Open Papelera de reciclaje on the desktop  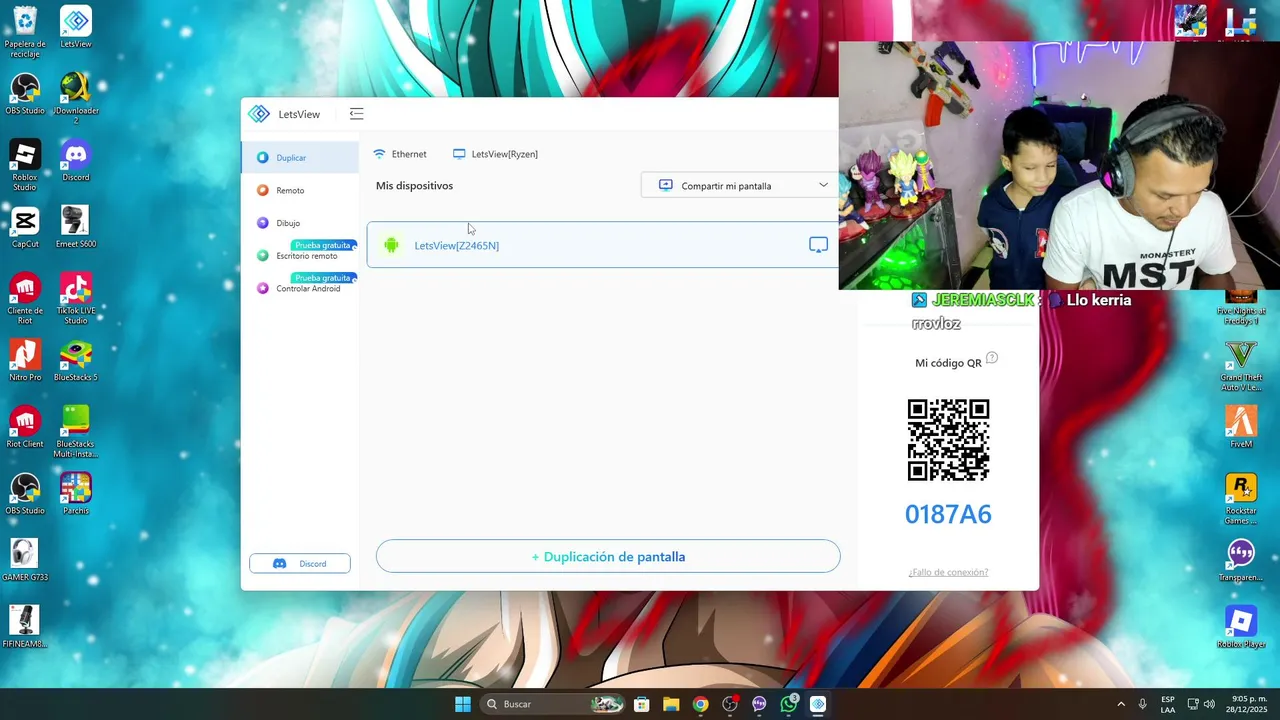(x=24, y=31)
